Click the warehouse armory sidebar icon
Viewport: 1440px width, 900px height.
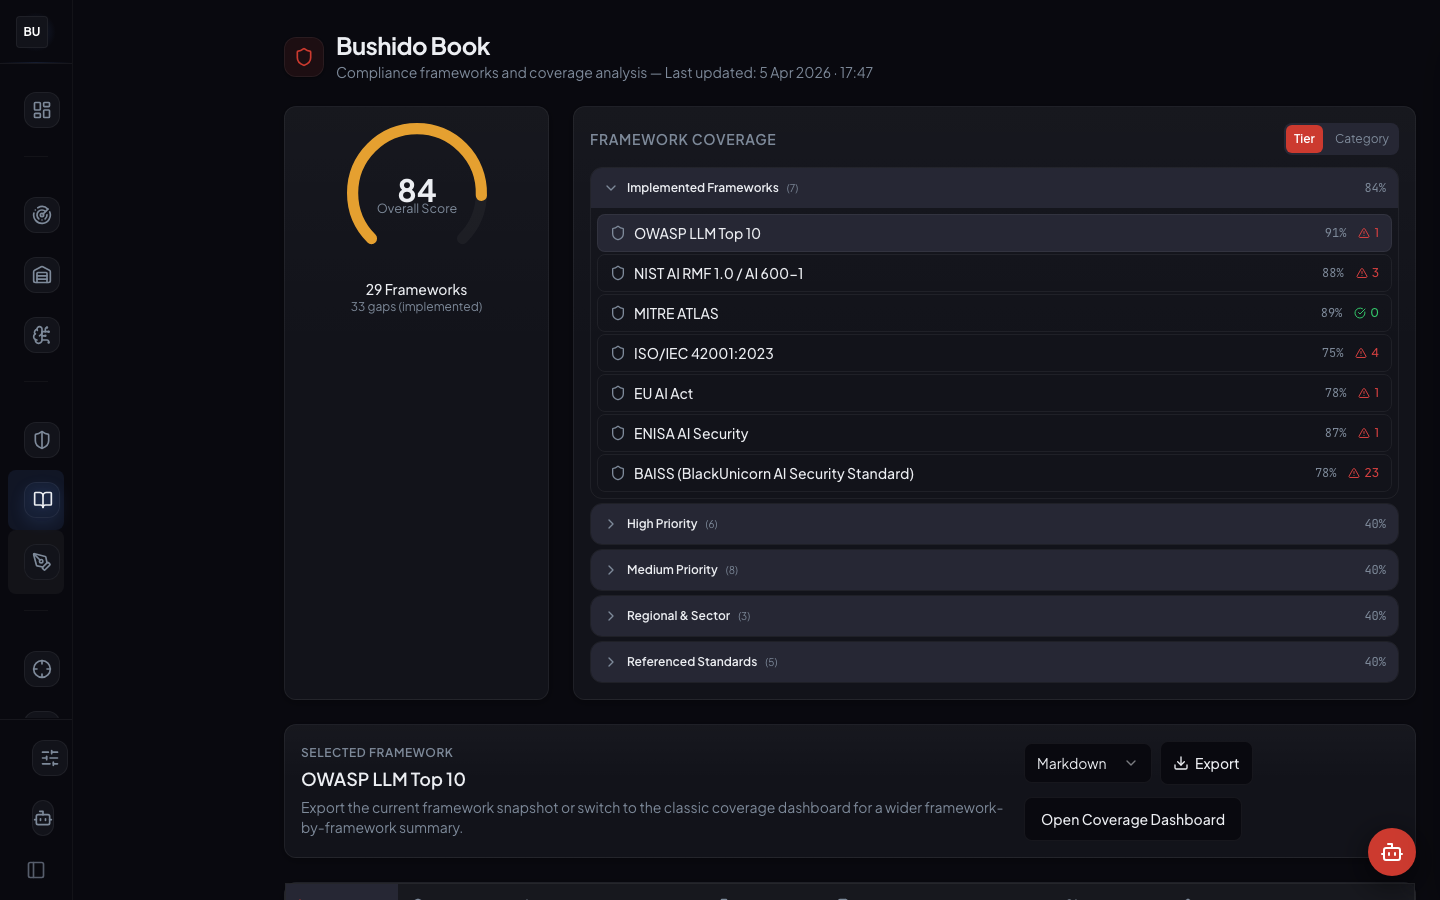(x=42, y=275)
